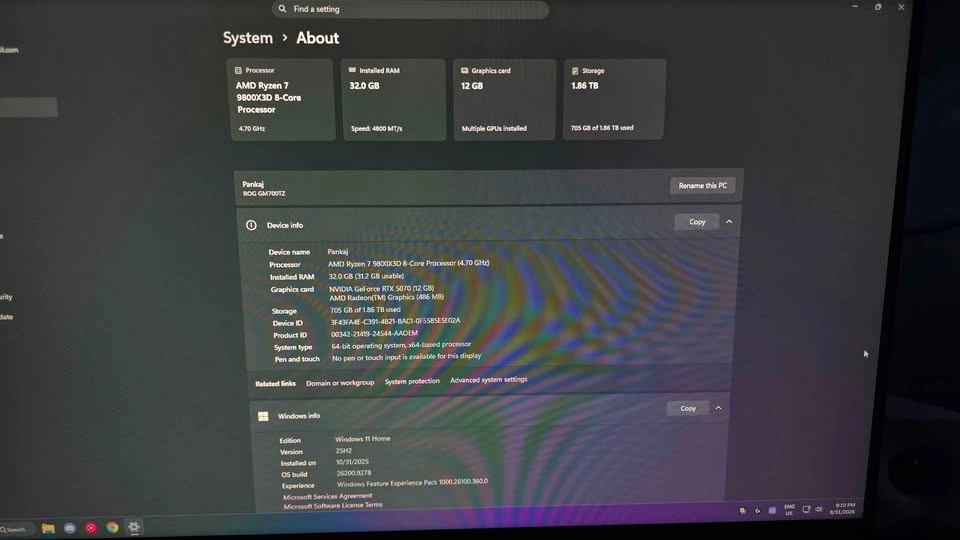Click the Windows Feature Experience Pack text
960x540 pixels.
412,482
